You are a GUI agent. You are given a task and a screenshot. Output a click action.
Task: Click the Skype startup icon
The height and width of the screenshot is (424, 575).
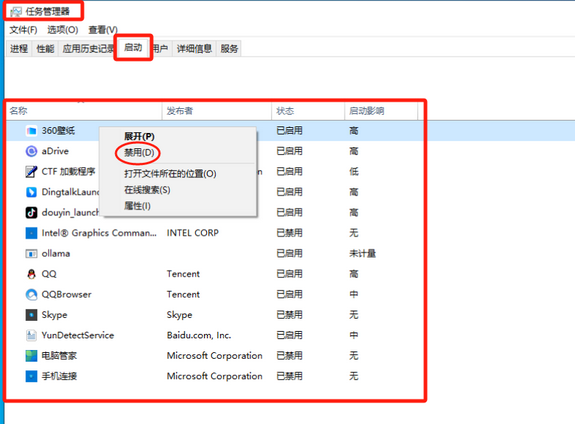pos(31,315)
